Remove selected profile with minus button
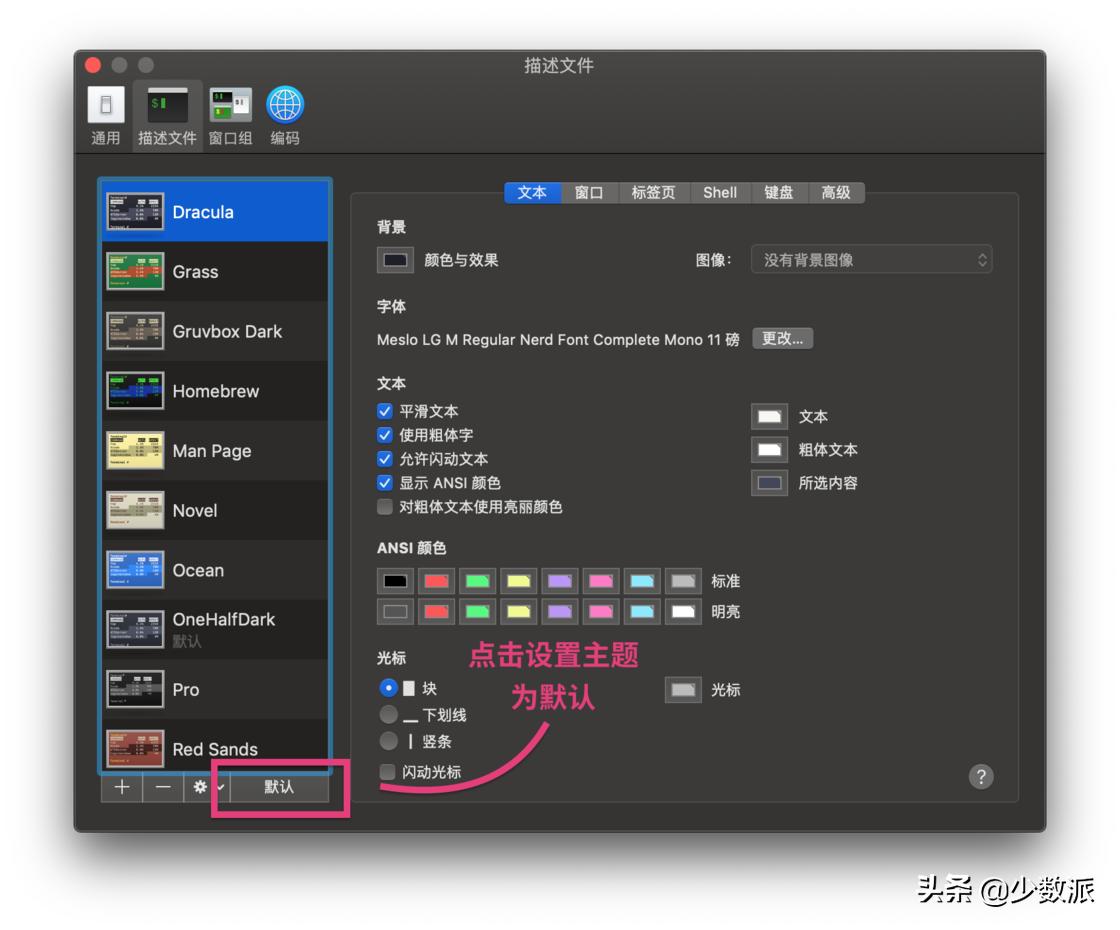The image size is (1120, 930). [x=163, y=786]
